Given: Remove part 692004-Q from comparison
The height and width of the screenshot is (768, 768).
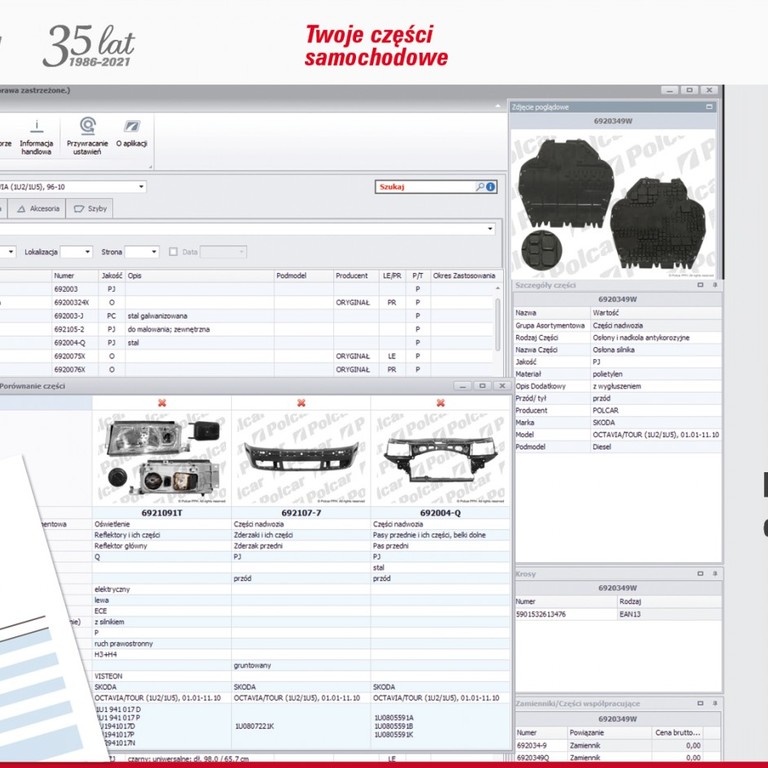Looking at the screenshot, I should [440, 403].
